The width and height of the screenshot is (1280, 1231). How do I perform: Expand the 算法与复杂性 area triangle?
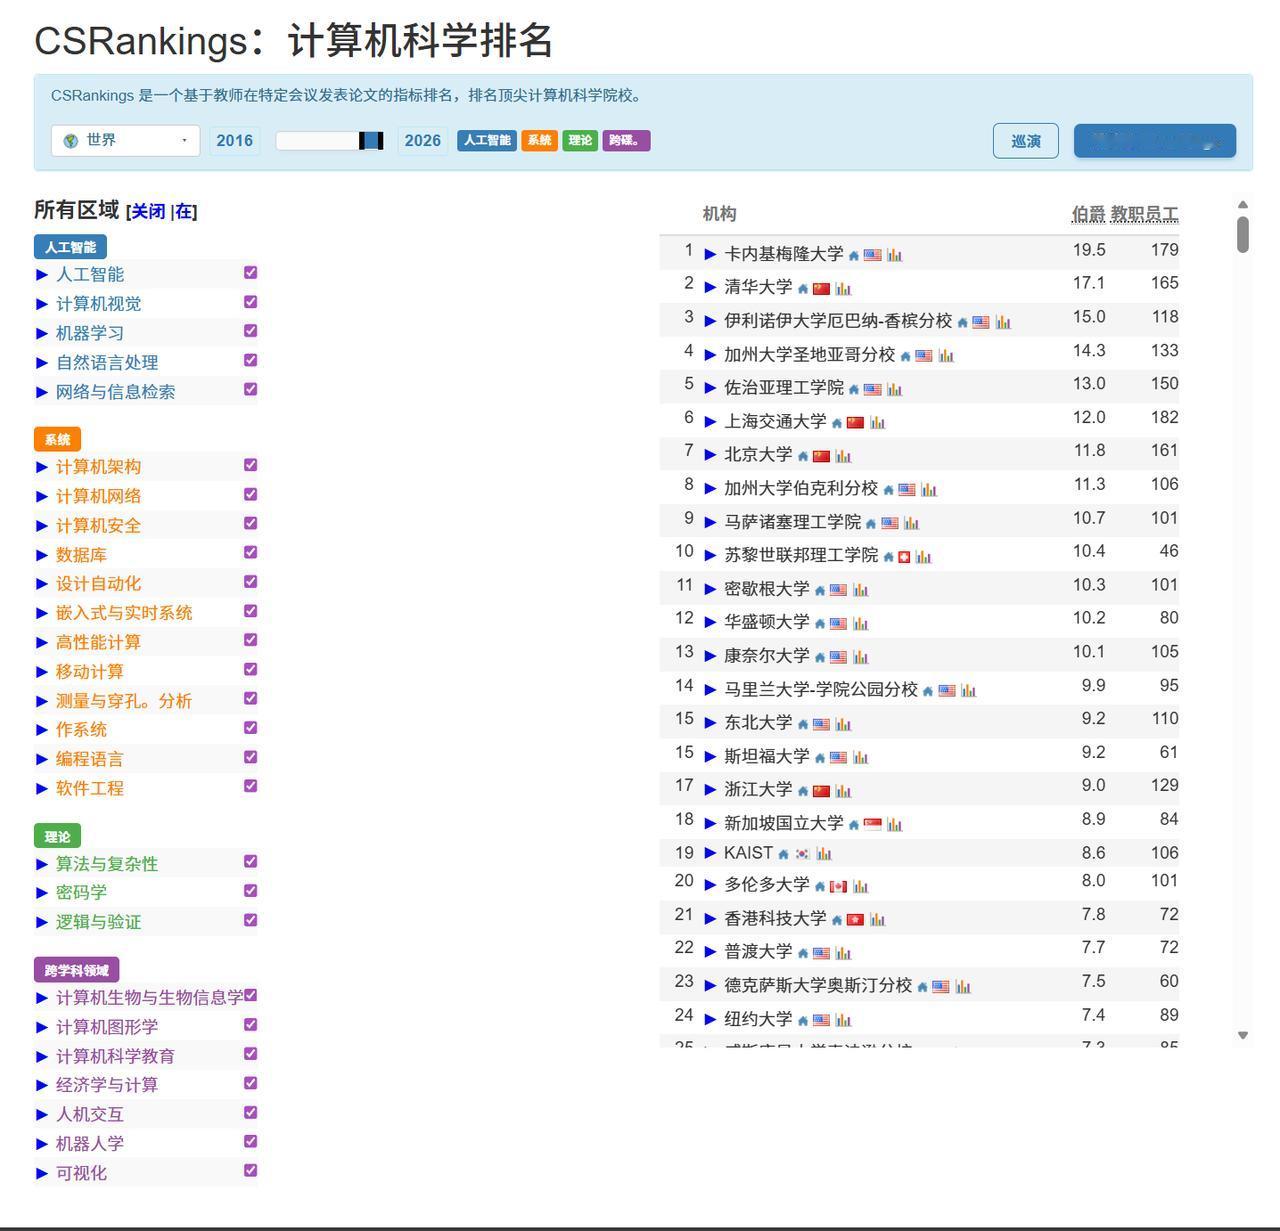(42, 864)
